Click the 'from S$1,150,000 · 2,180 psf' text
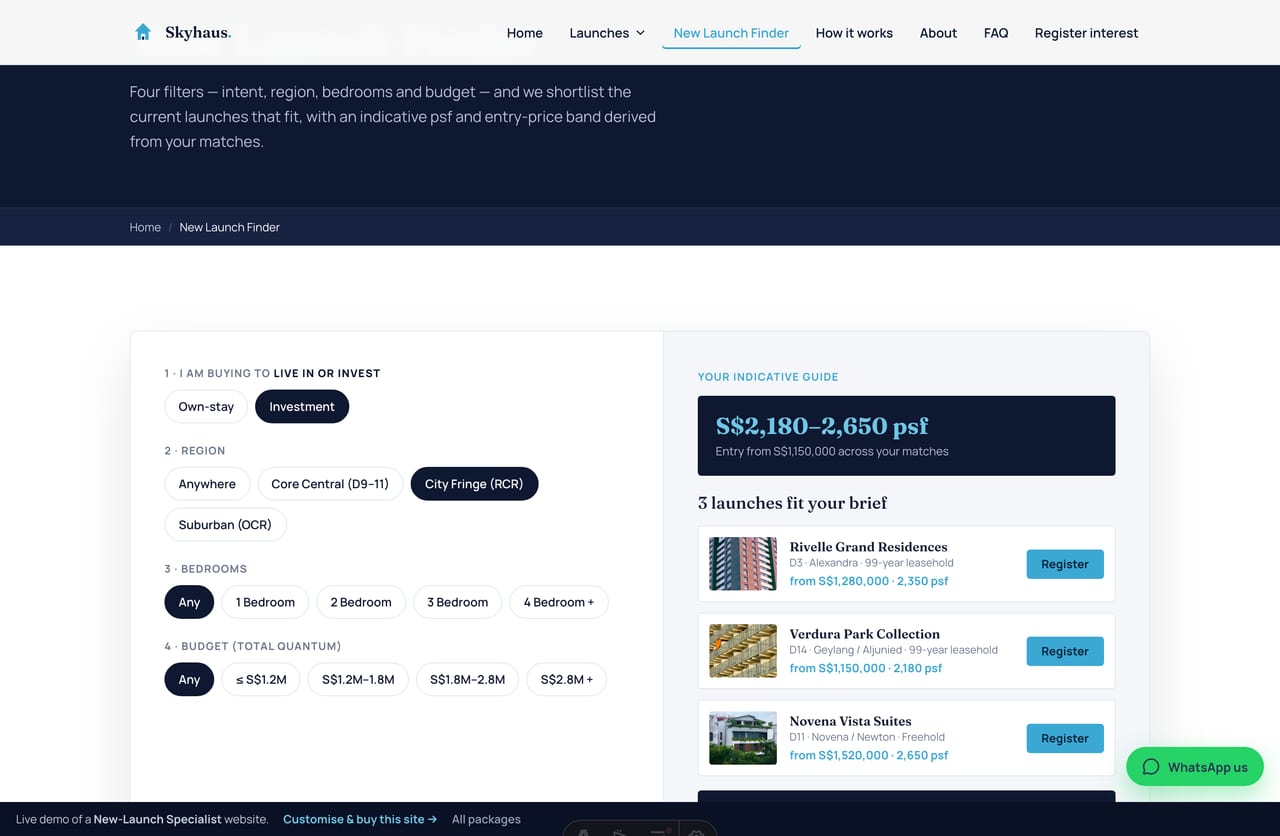Screen dimensions: 1280x836 (866, 668)
